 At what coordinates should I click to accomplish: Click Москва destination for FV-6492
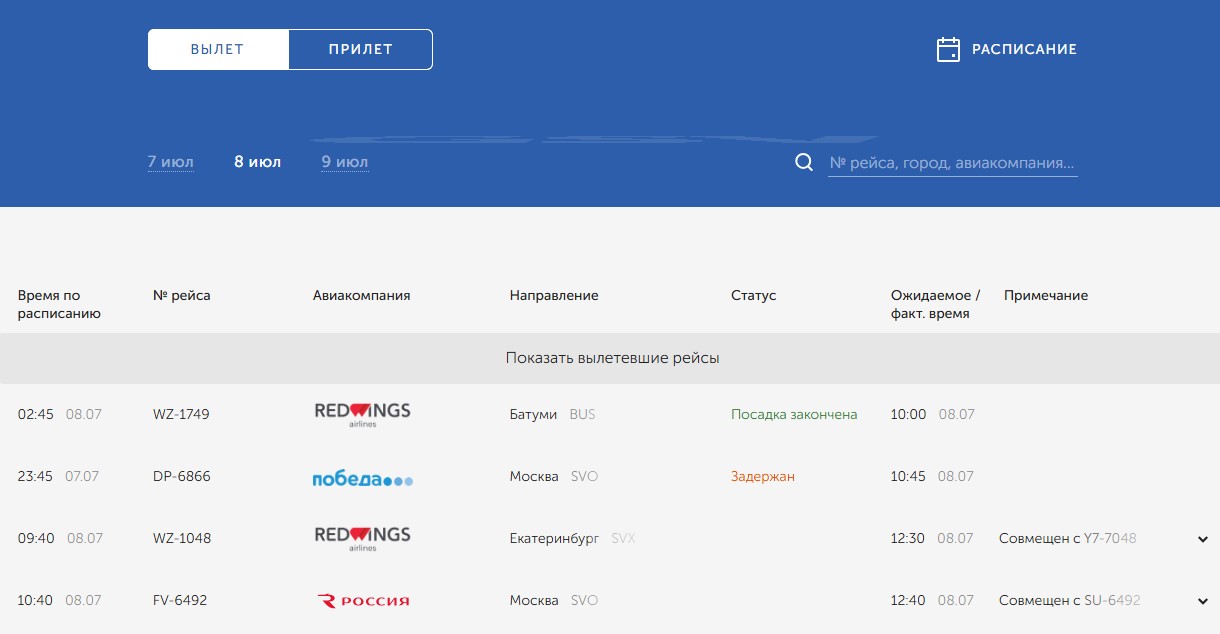tap(534, 600)
